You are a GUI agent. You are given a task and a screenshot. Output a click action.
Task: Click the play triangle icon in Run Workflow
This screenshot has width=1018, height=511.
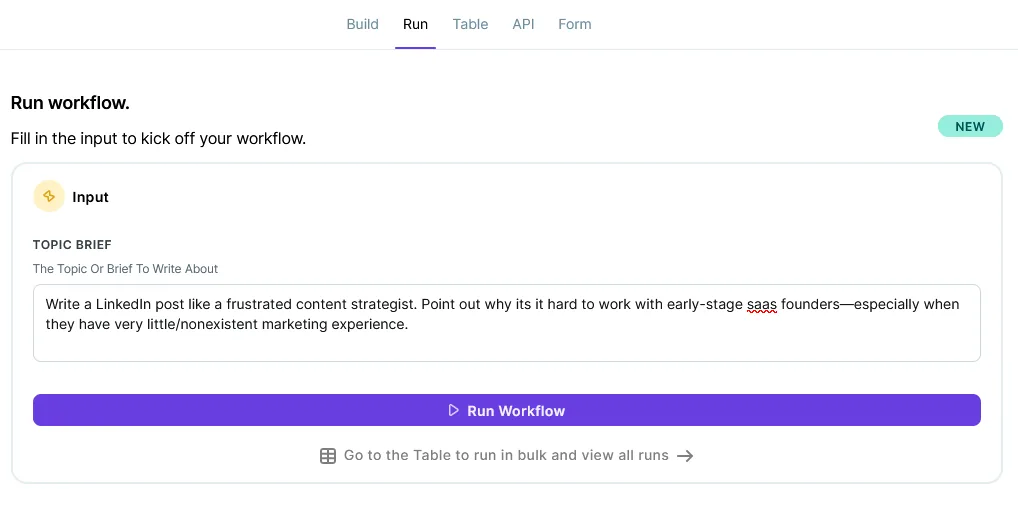[454, 410]
